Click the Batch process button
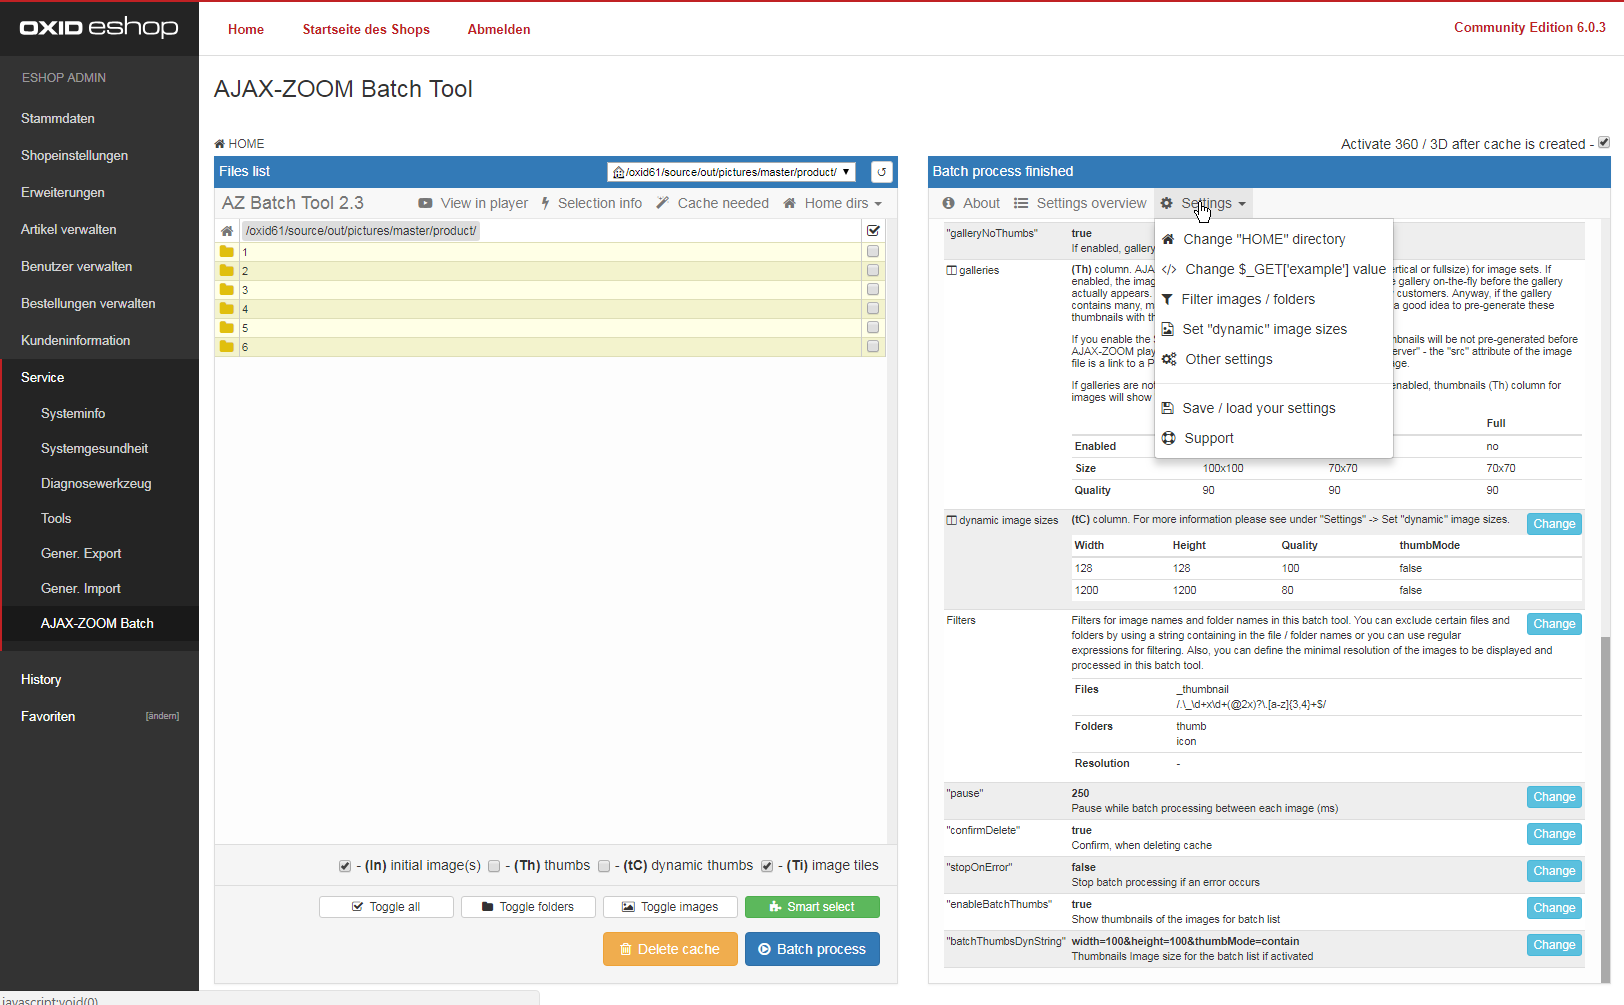This screenshot has height=1005, width=1624. (x=812, y=949)
